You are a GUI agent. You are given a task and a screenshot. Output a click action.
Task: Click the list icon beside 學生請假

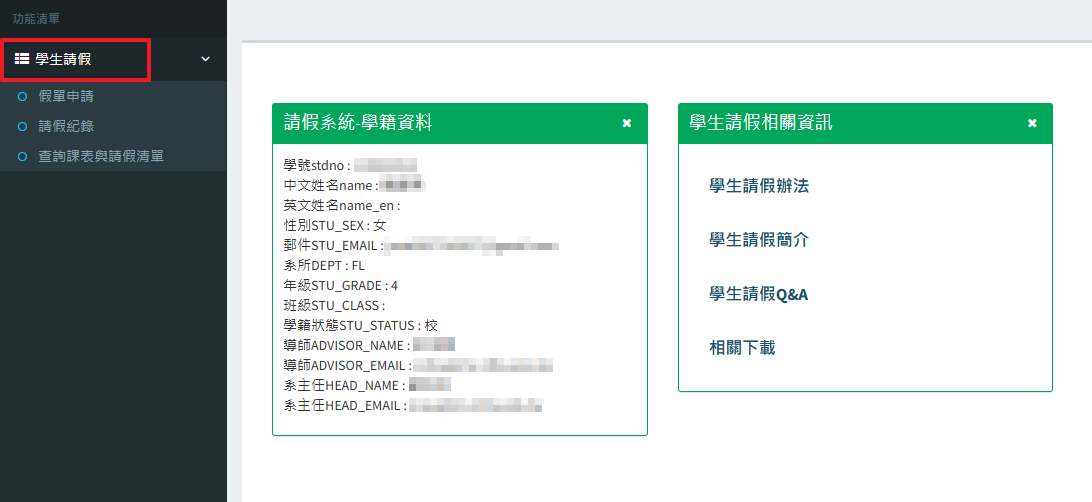pyautogui.click(x=22, y=59)
